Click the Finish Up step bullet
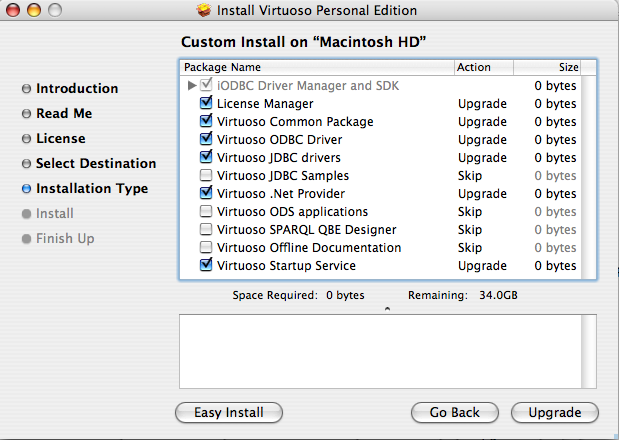 coord(26,239)
